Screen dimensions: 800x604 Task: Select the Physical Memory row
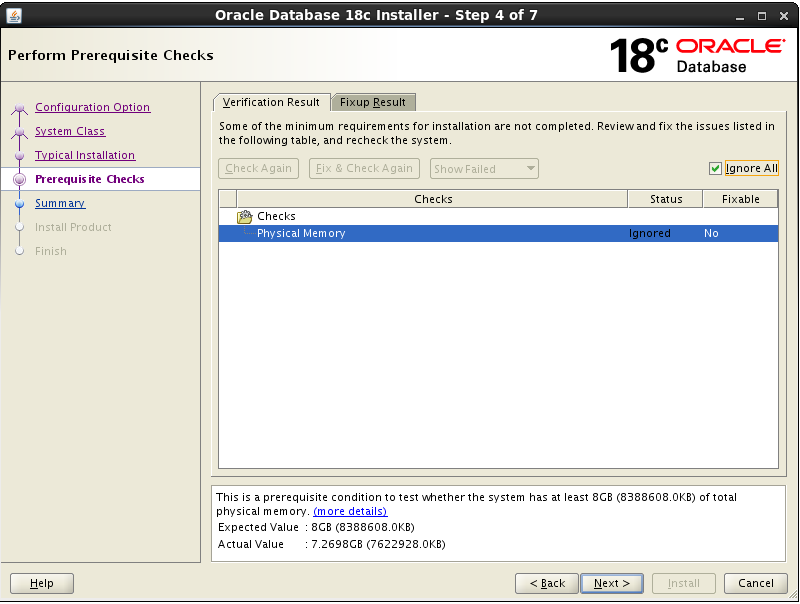coord(498,233)
